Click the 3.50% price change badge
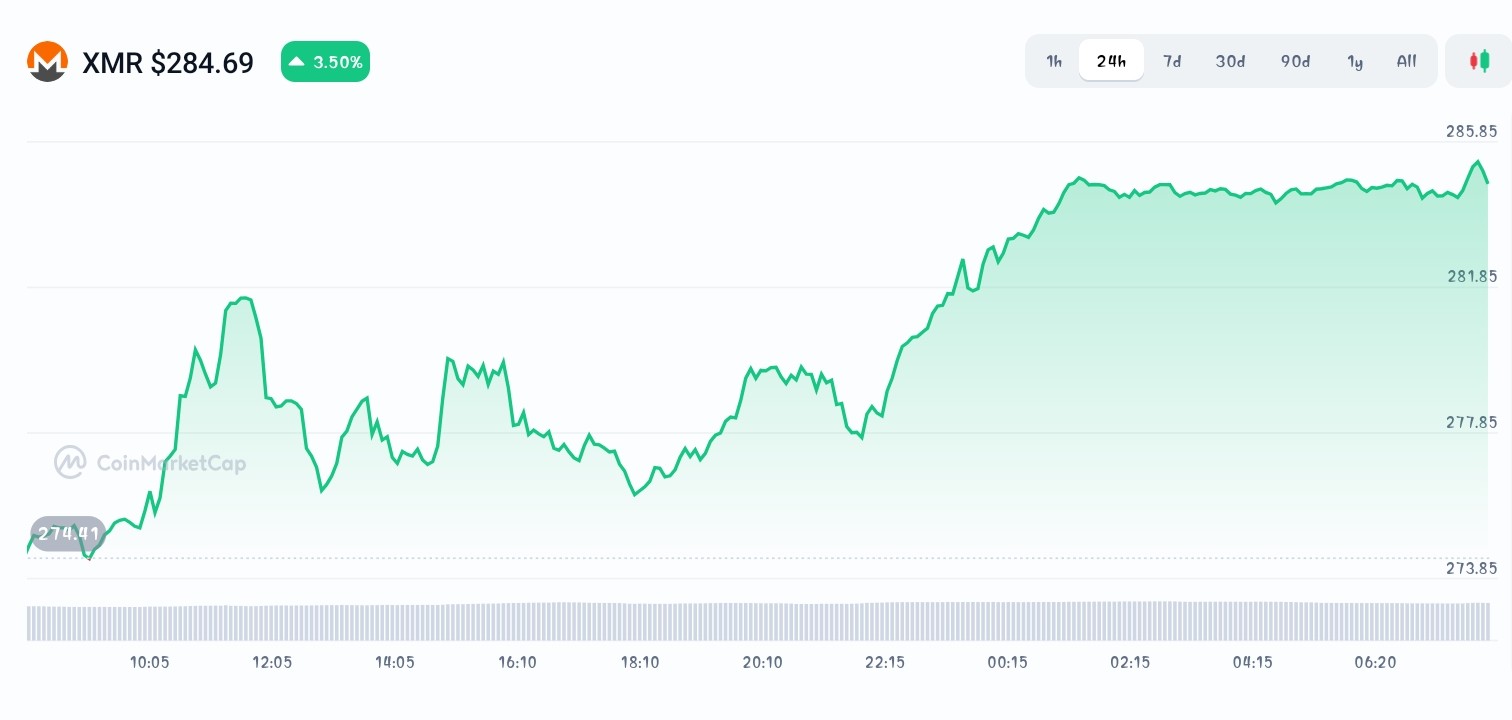Image resolution: width=1512 pixels, height=720 pixels. [x=325, y=62]
